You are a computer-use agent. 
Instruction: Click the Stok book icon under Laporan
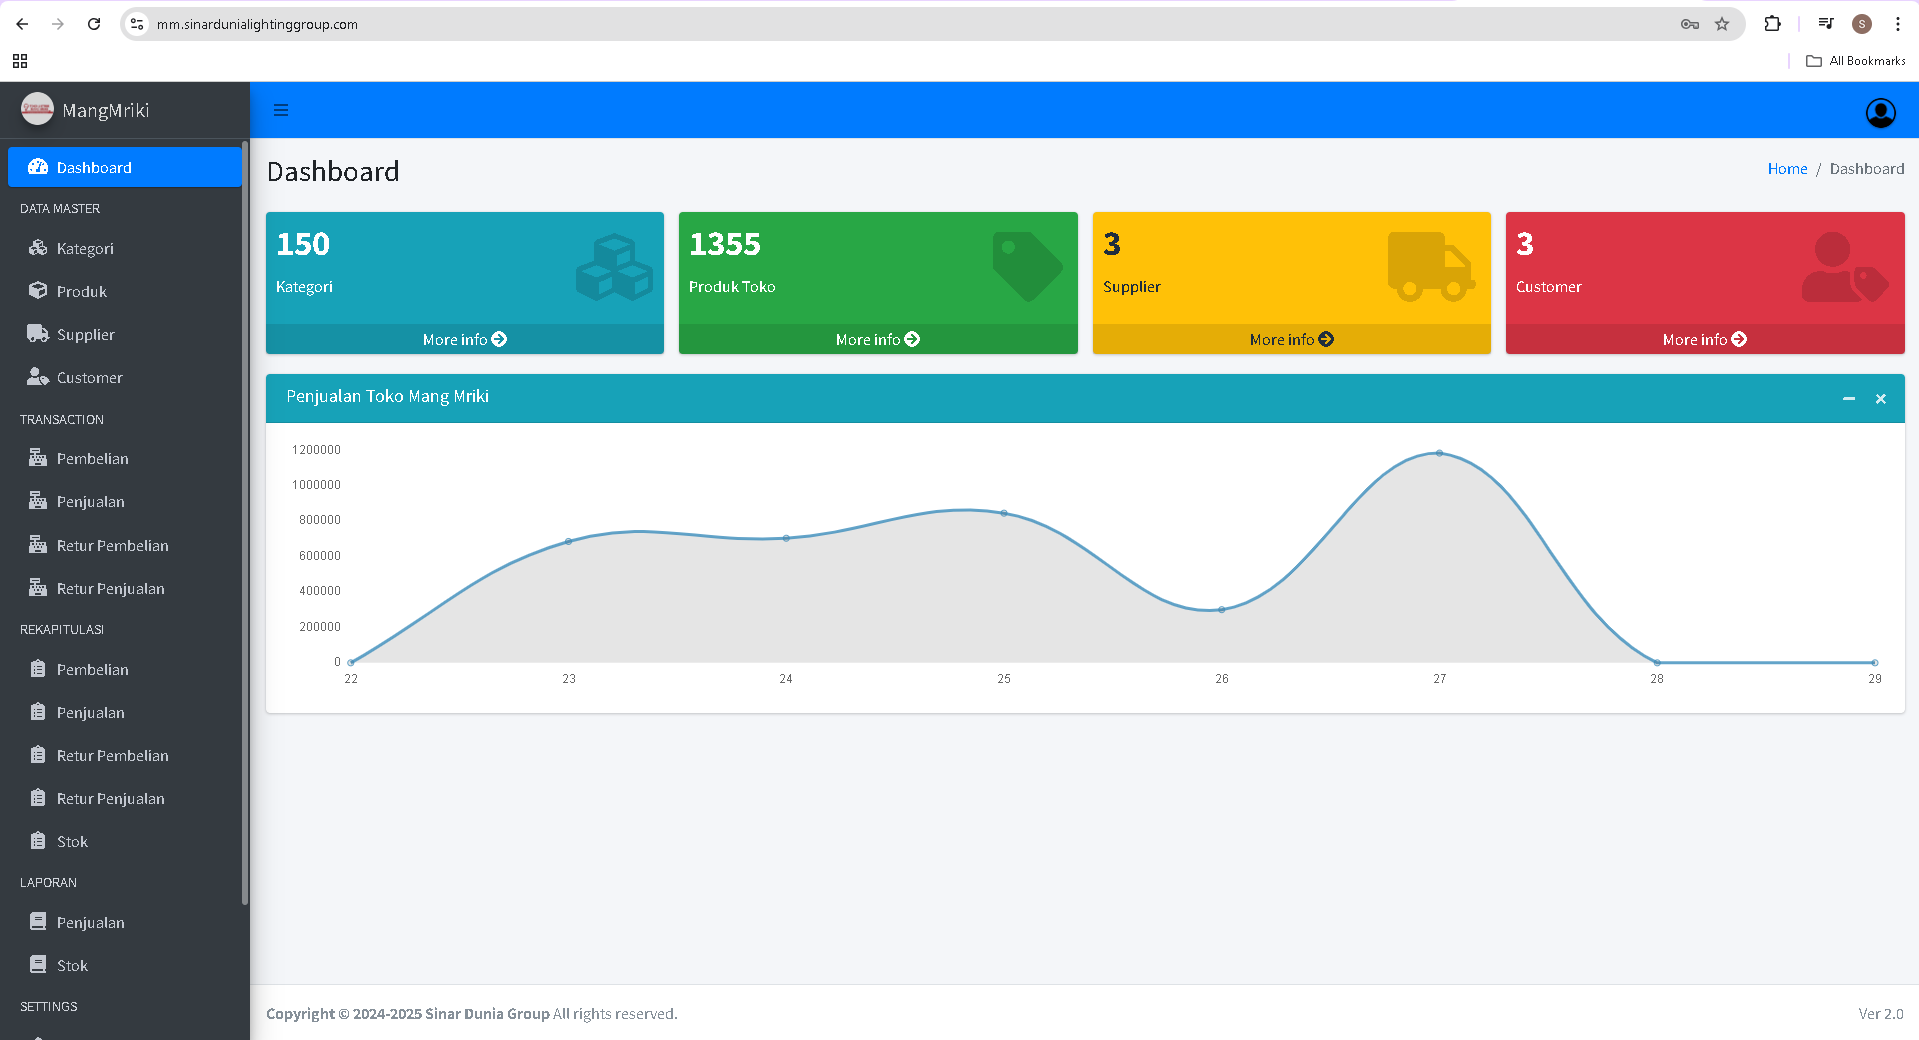click(x=38, y=965)
